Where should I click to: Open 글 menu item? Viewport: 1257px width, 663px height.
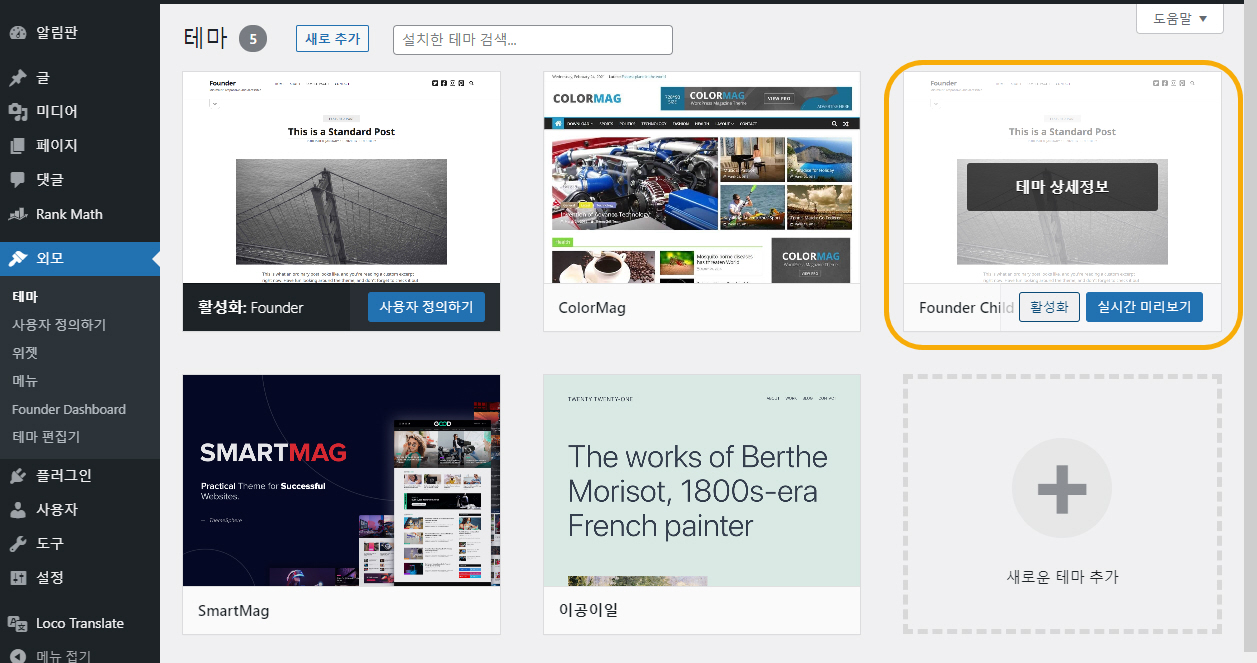[43, 78]
